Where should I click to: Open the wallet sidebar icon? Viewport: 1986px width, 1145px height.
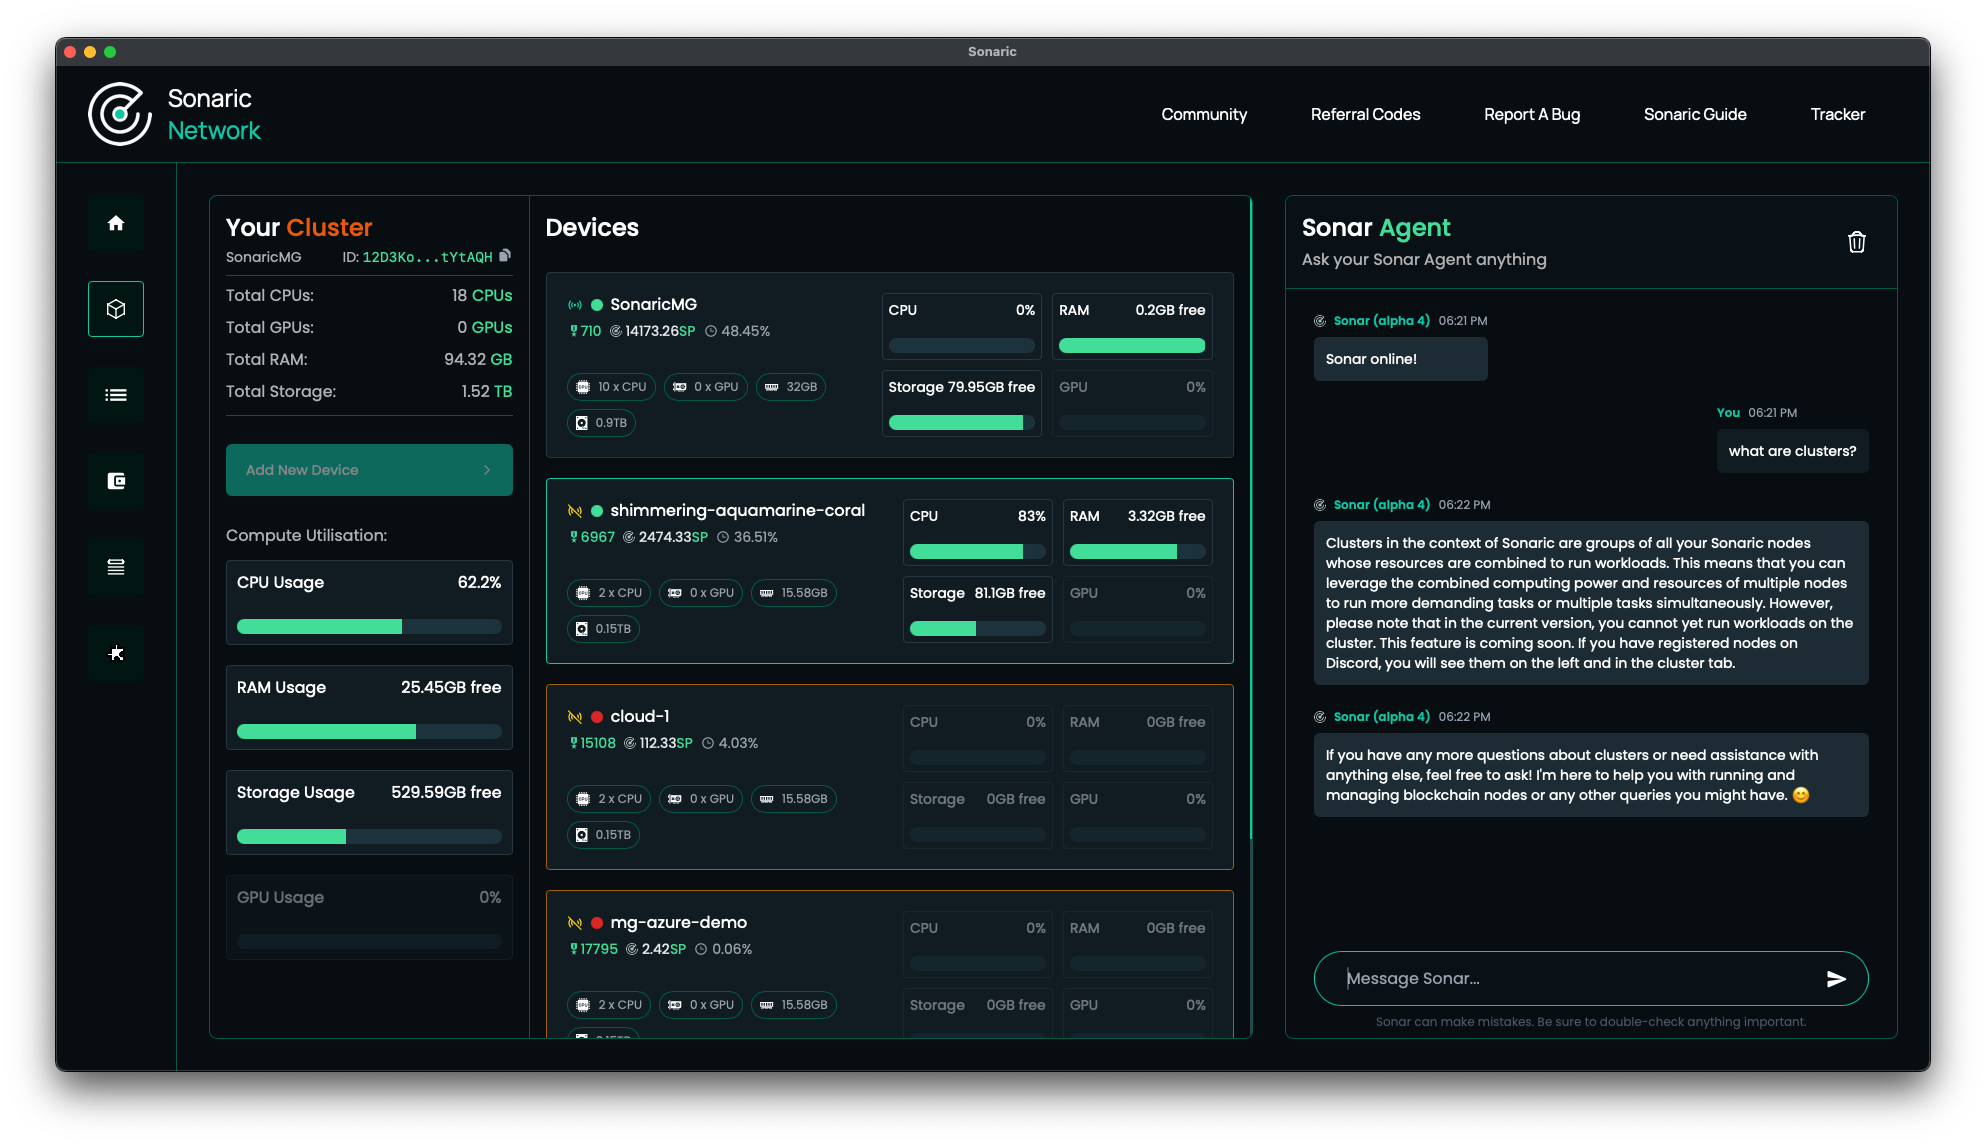(116, 481)
